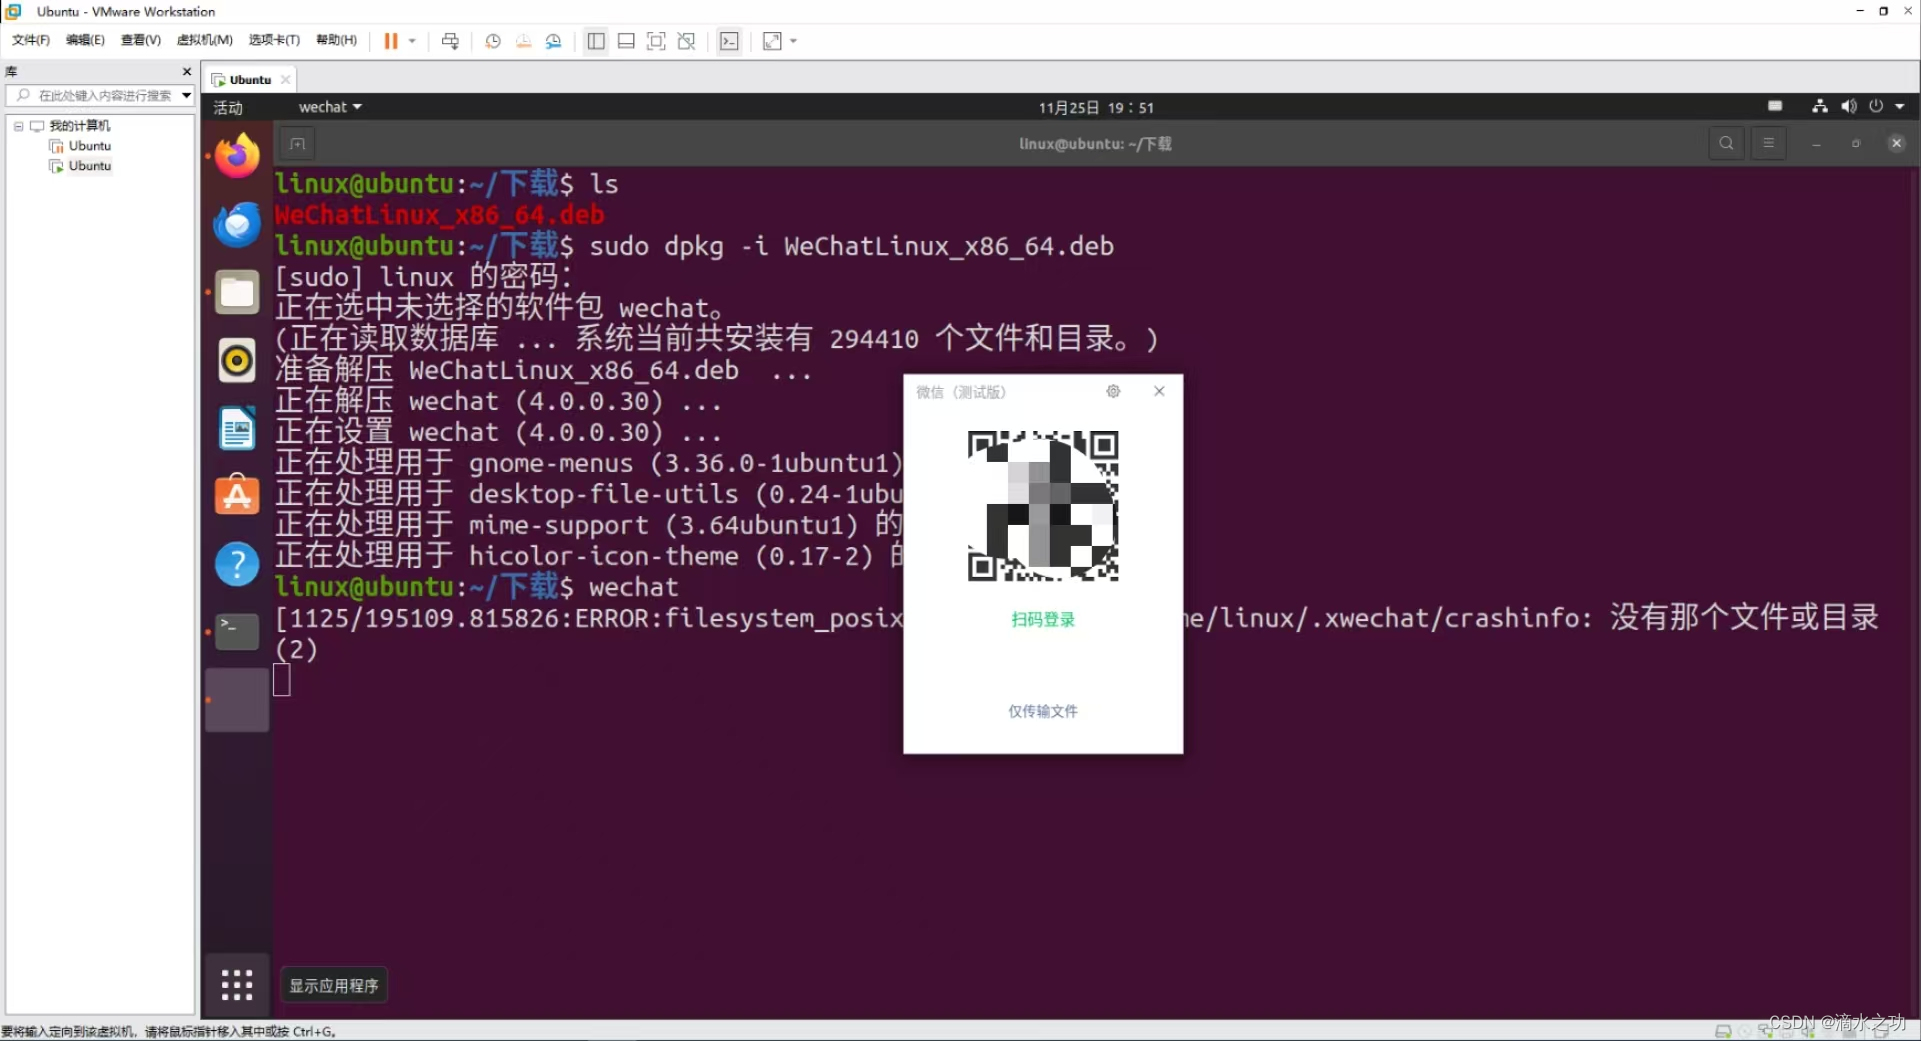This screenshot has height=1041, width=1921.
Task: Click the 扫码登录 text
Action: click(1042, 619)
